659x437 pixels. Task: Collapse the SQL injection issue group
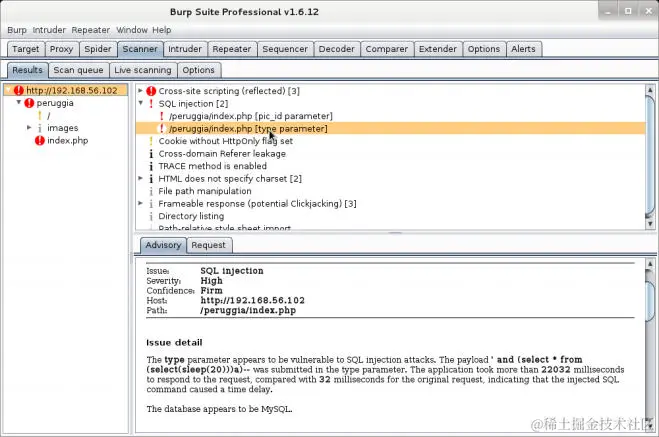[x=140, y=103]
